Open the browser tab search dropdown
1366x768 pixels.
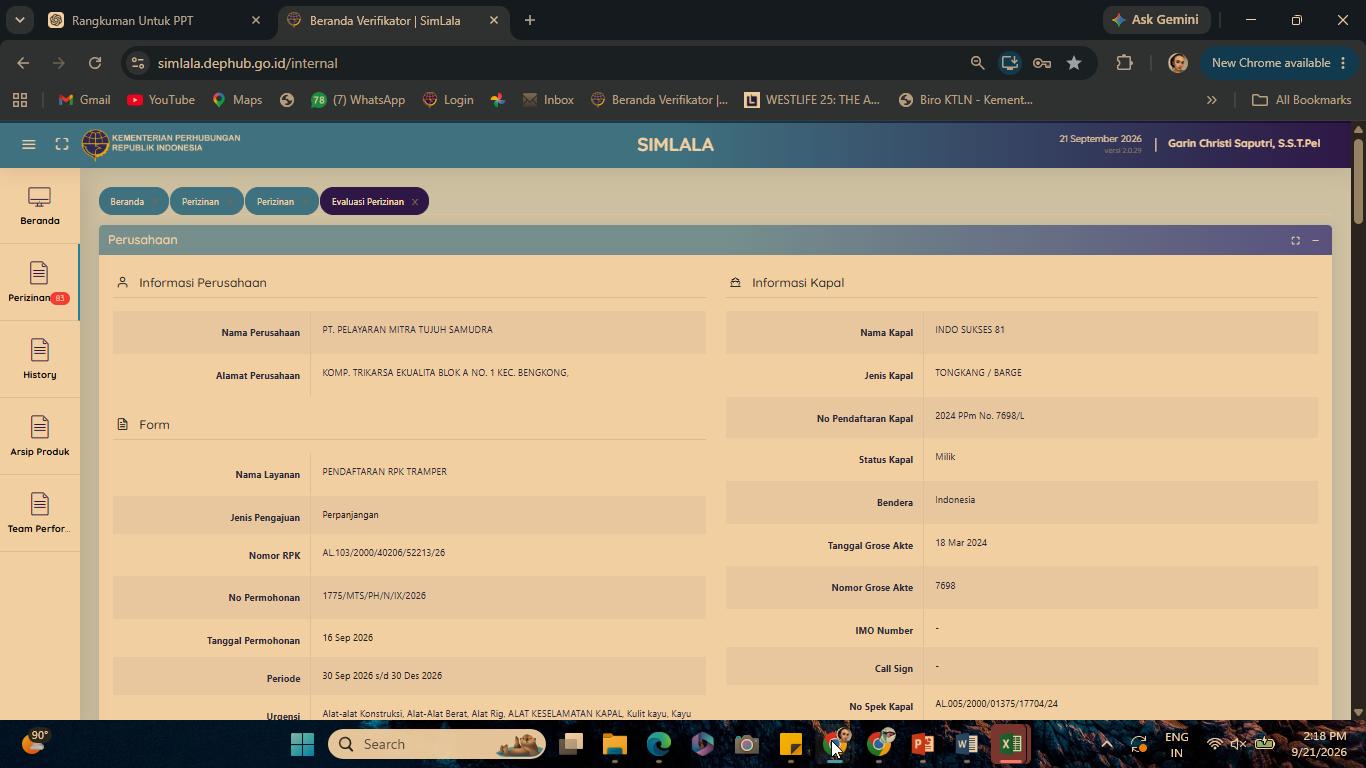coord(19,20)
